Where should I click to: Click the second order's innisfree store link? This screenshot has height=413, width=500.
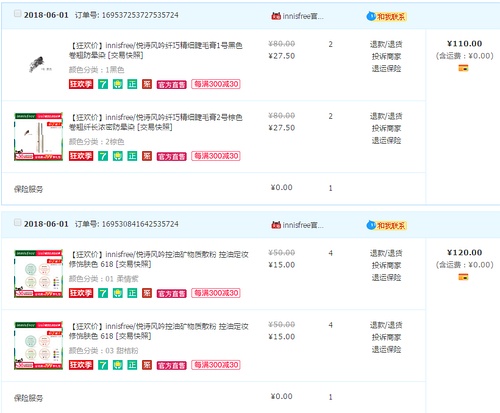pyautogui.click(x=303, y=225)
